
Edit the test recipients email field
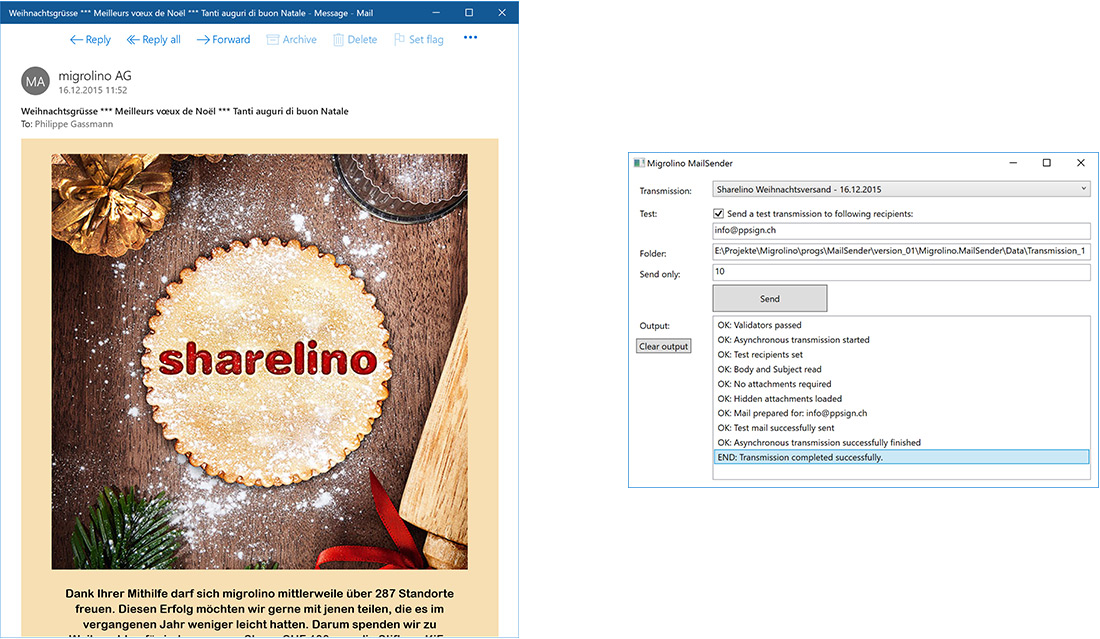tap(901, 230)
